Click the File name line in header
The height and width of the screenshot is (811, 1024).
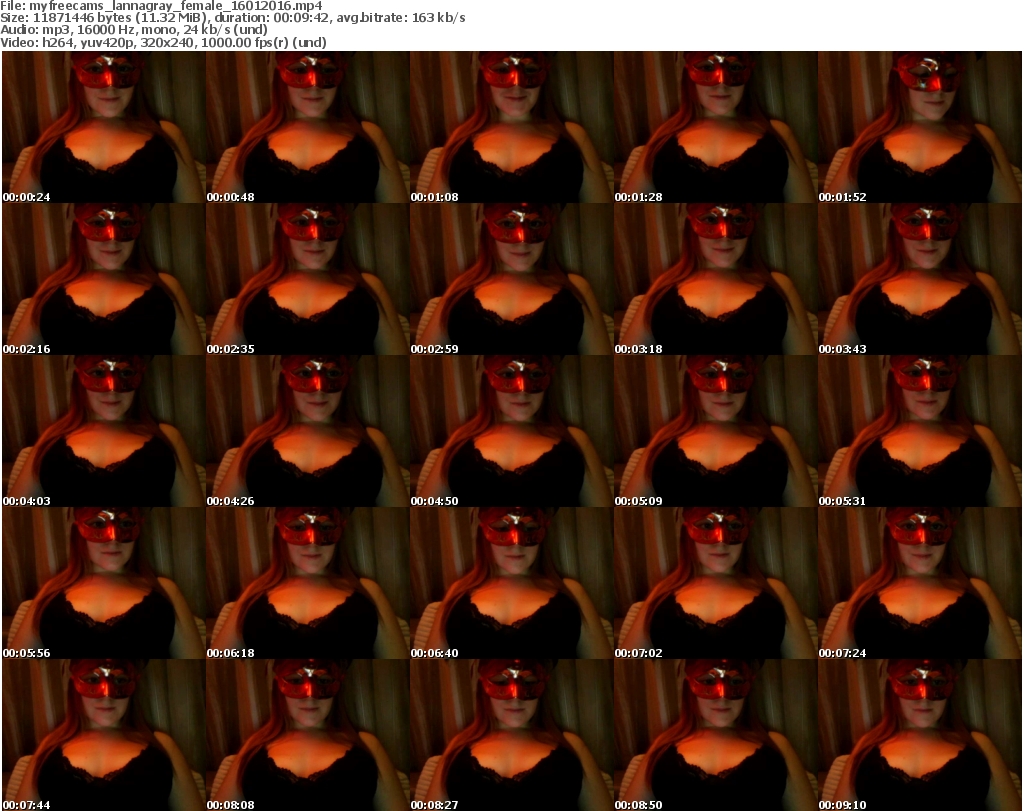click(x=161, y=6)
